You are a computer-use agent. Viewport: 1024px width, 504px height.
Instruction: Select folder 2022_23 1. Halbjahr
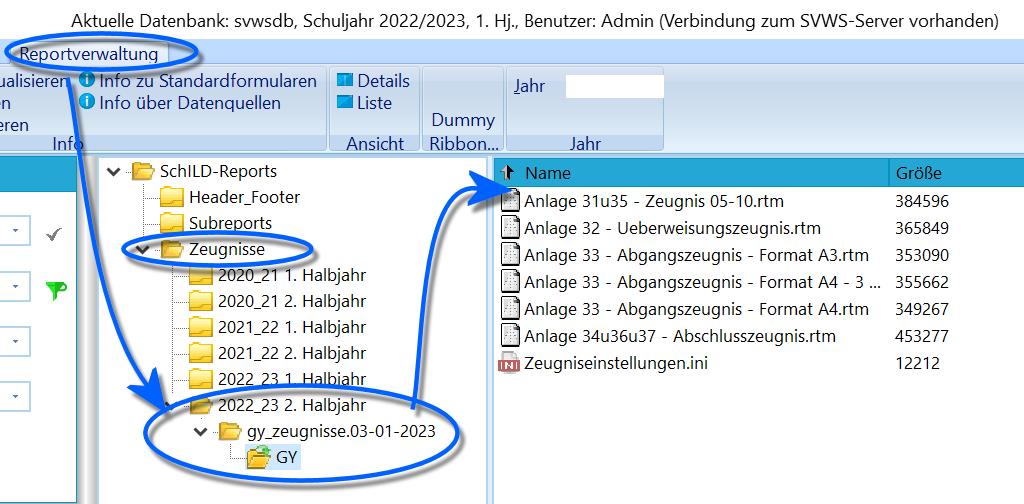click(292, 379)
